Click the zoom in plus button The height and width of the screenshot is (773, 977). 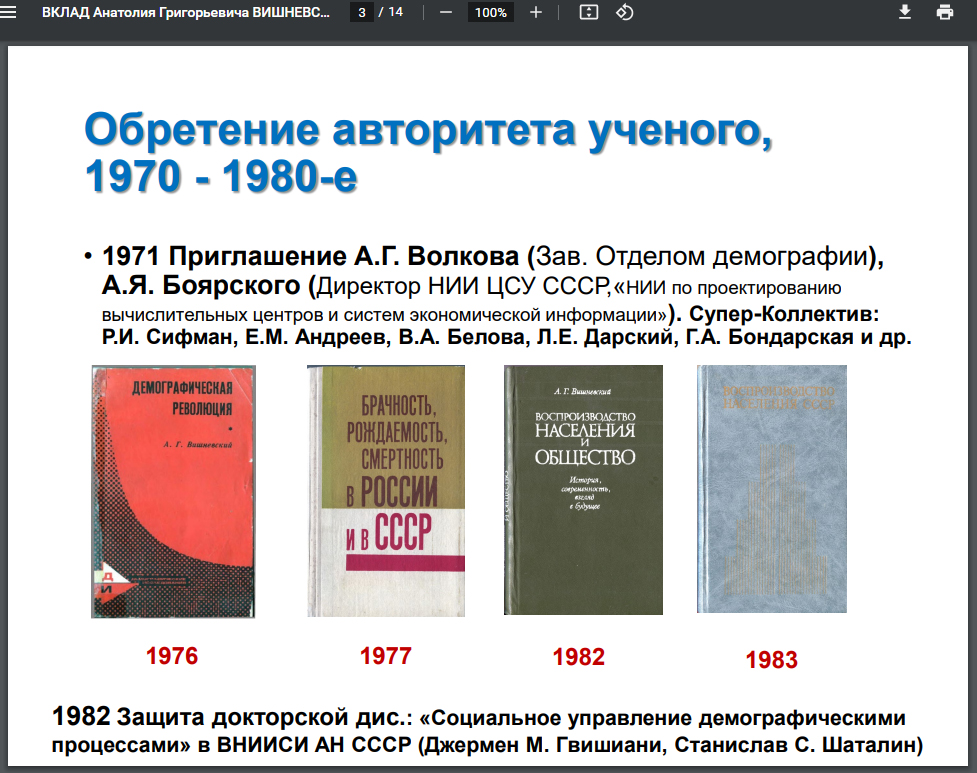tap(536, 13)
